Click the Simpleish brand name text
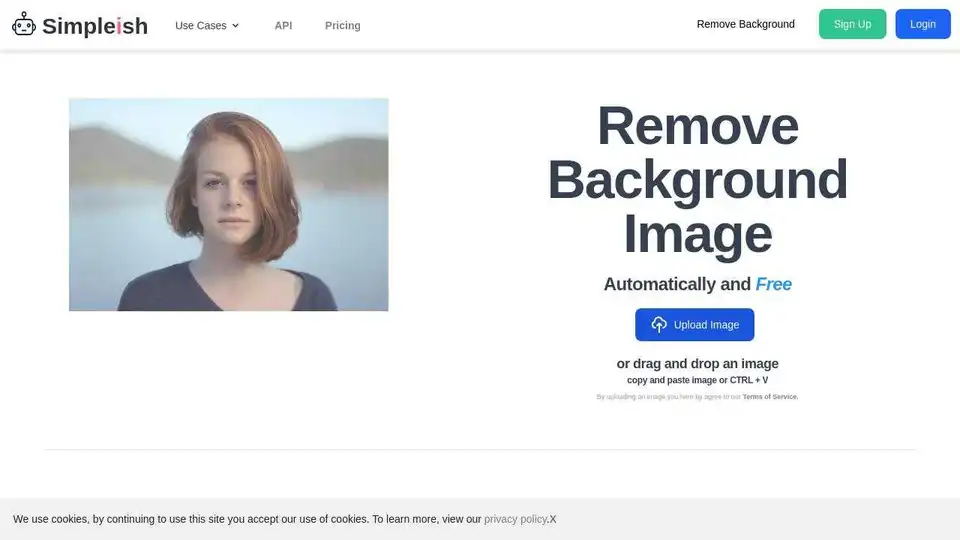Image resolution: width=960 pixels, height=540 pixels. pos(95,26)
